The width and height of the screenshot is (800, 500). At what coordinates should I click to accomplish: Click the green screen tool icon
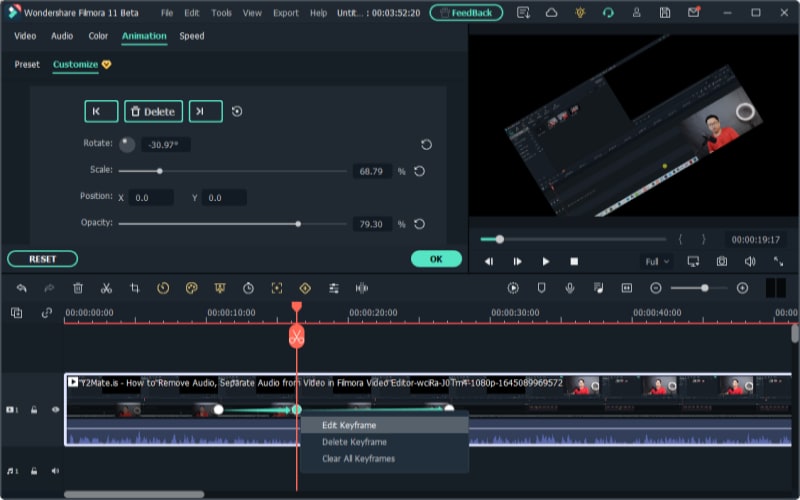pyautogui.click(x=220, y=288)
